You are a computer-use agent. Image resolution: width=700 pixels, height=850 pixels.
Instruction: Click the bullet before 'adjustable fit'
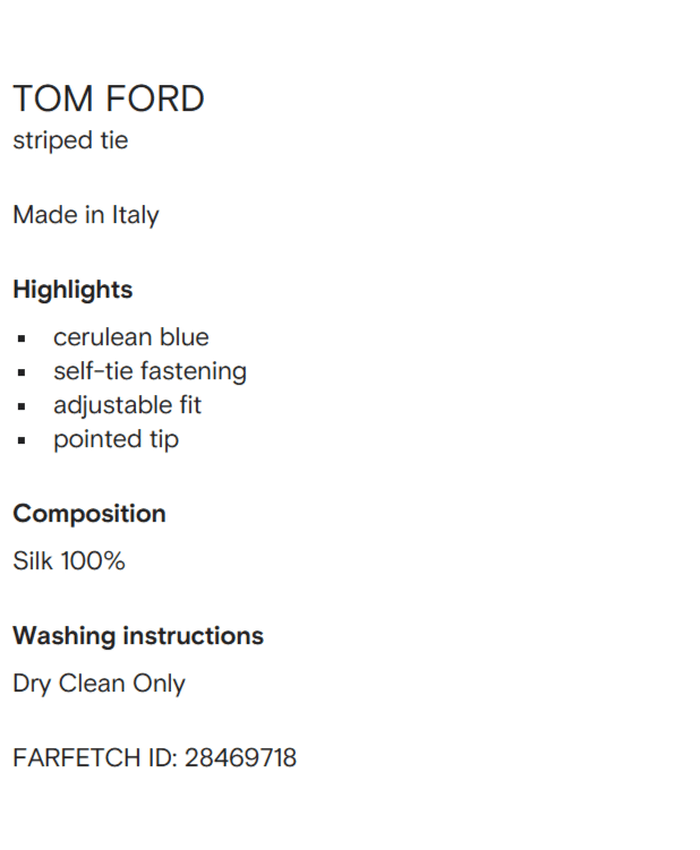tap(21, 406)
